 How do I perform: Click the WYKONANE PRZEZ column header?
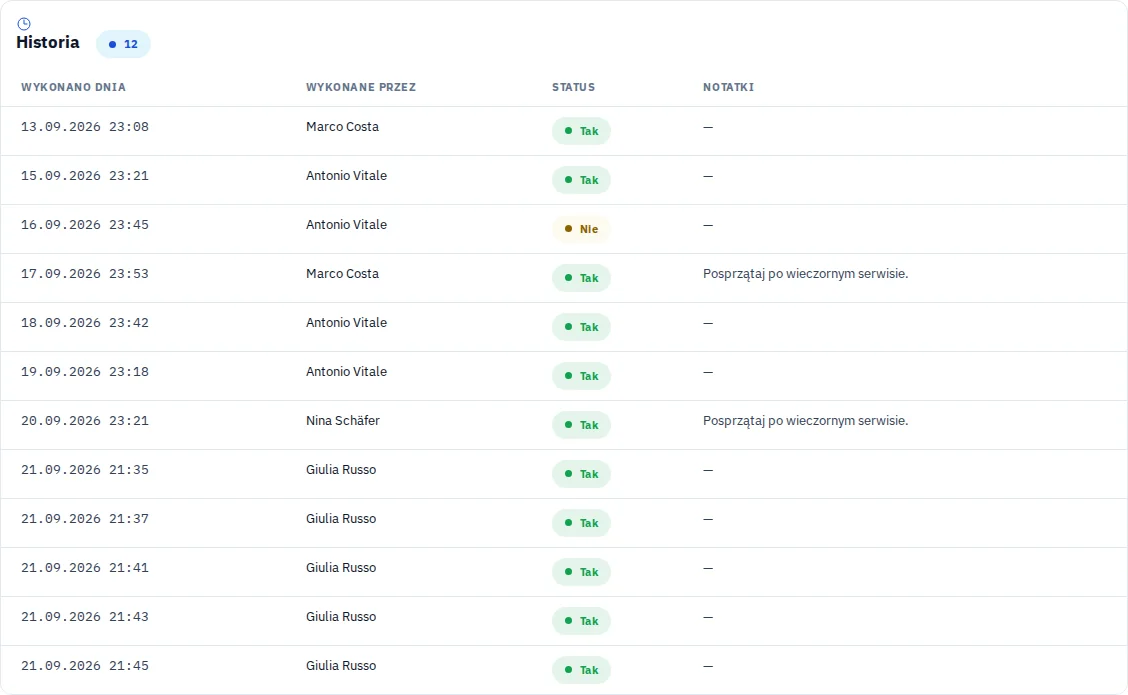tap(361, 87)
